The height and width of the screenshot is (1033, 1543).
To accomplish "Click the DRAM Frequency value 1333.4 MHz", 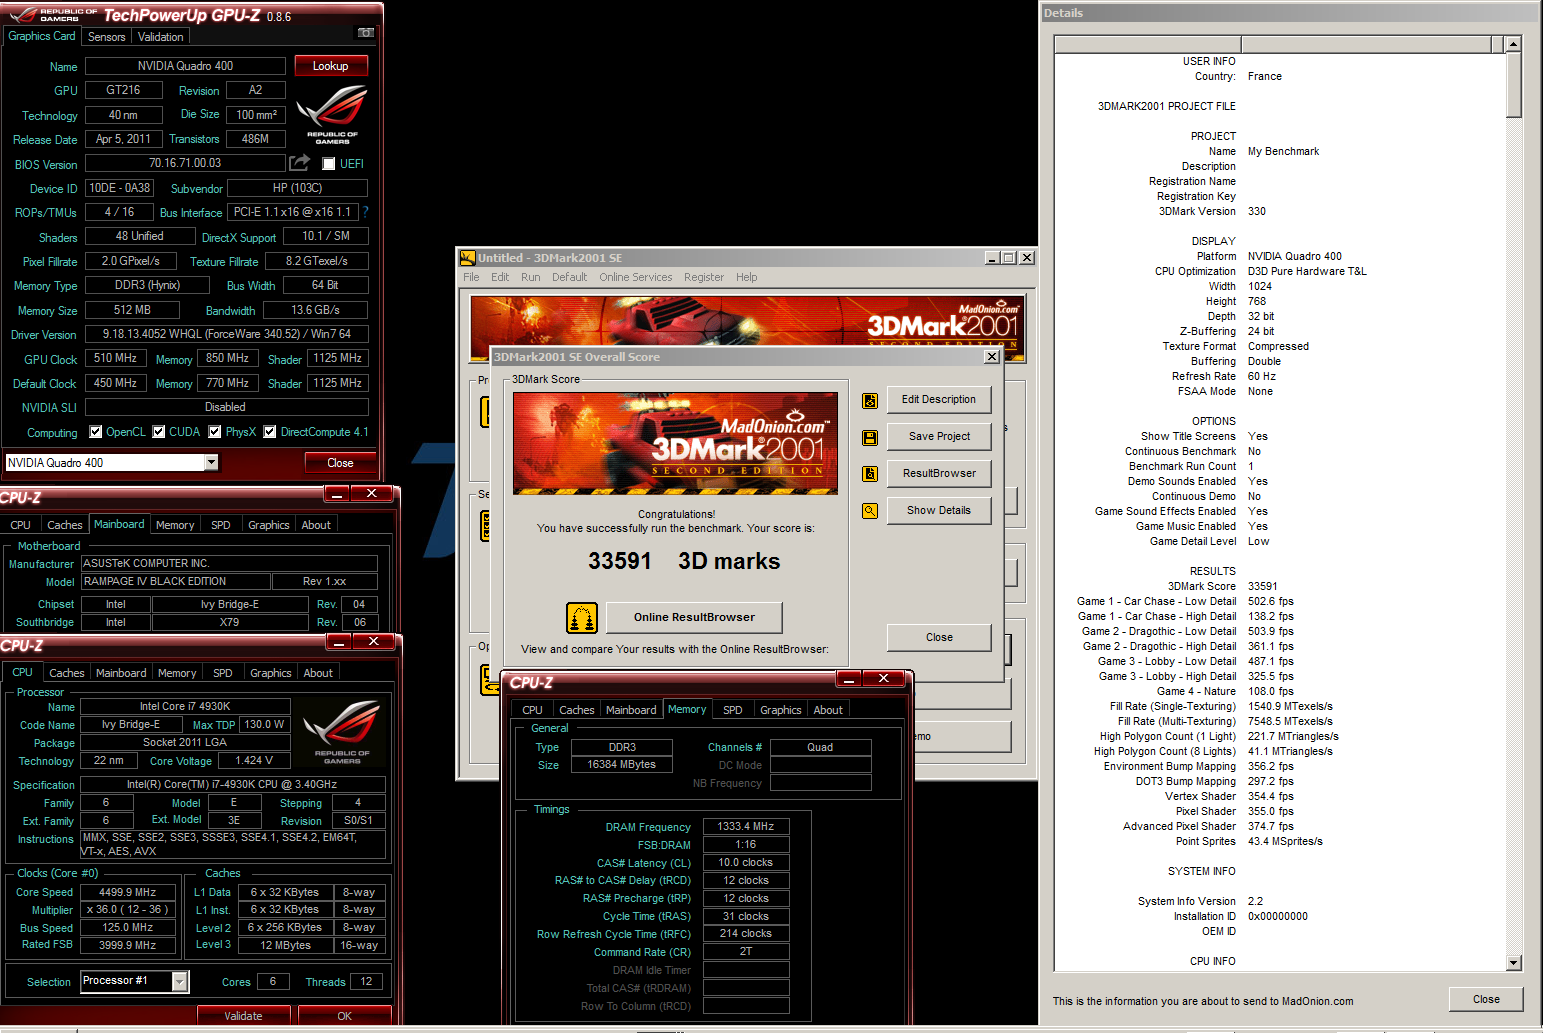I will coord(746,827).
